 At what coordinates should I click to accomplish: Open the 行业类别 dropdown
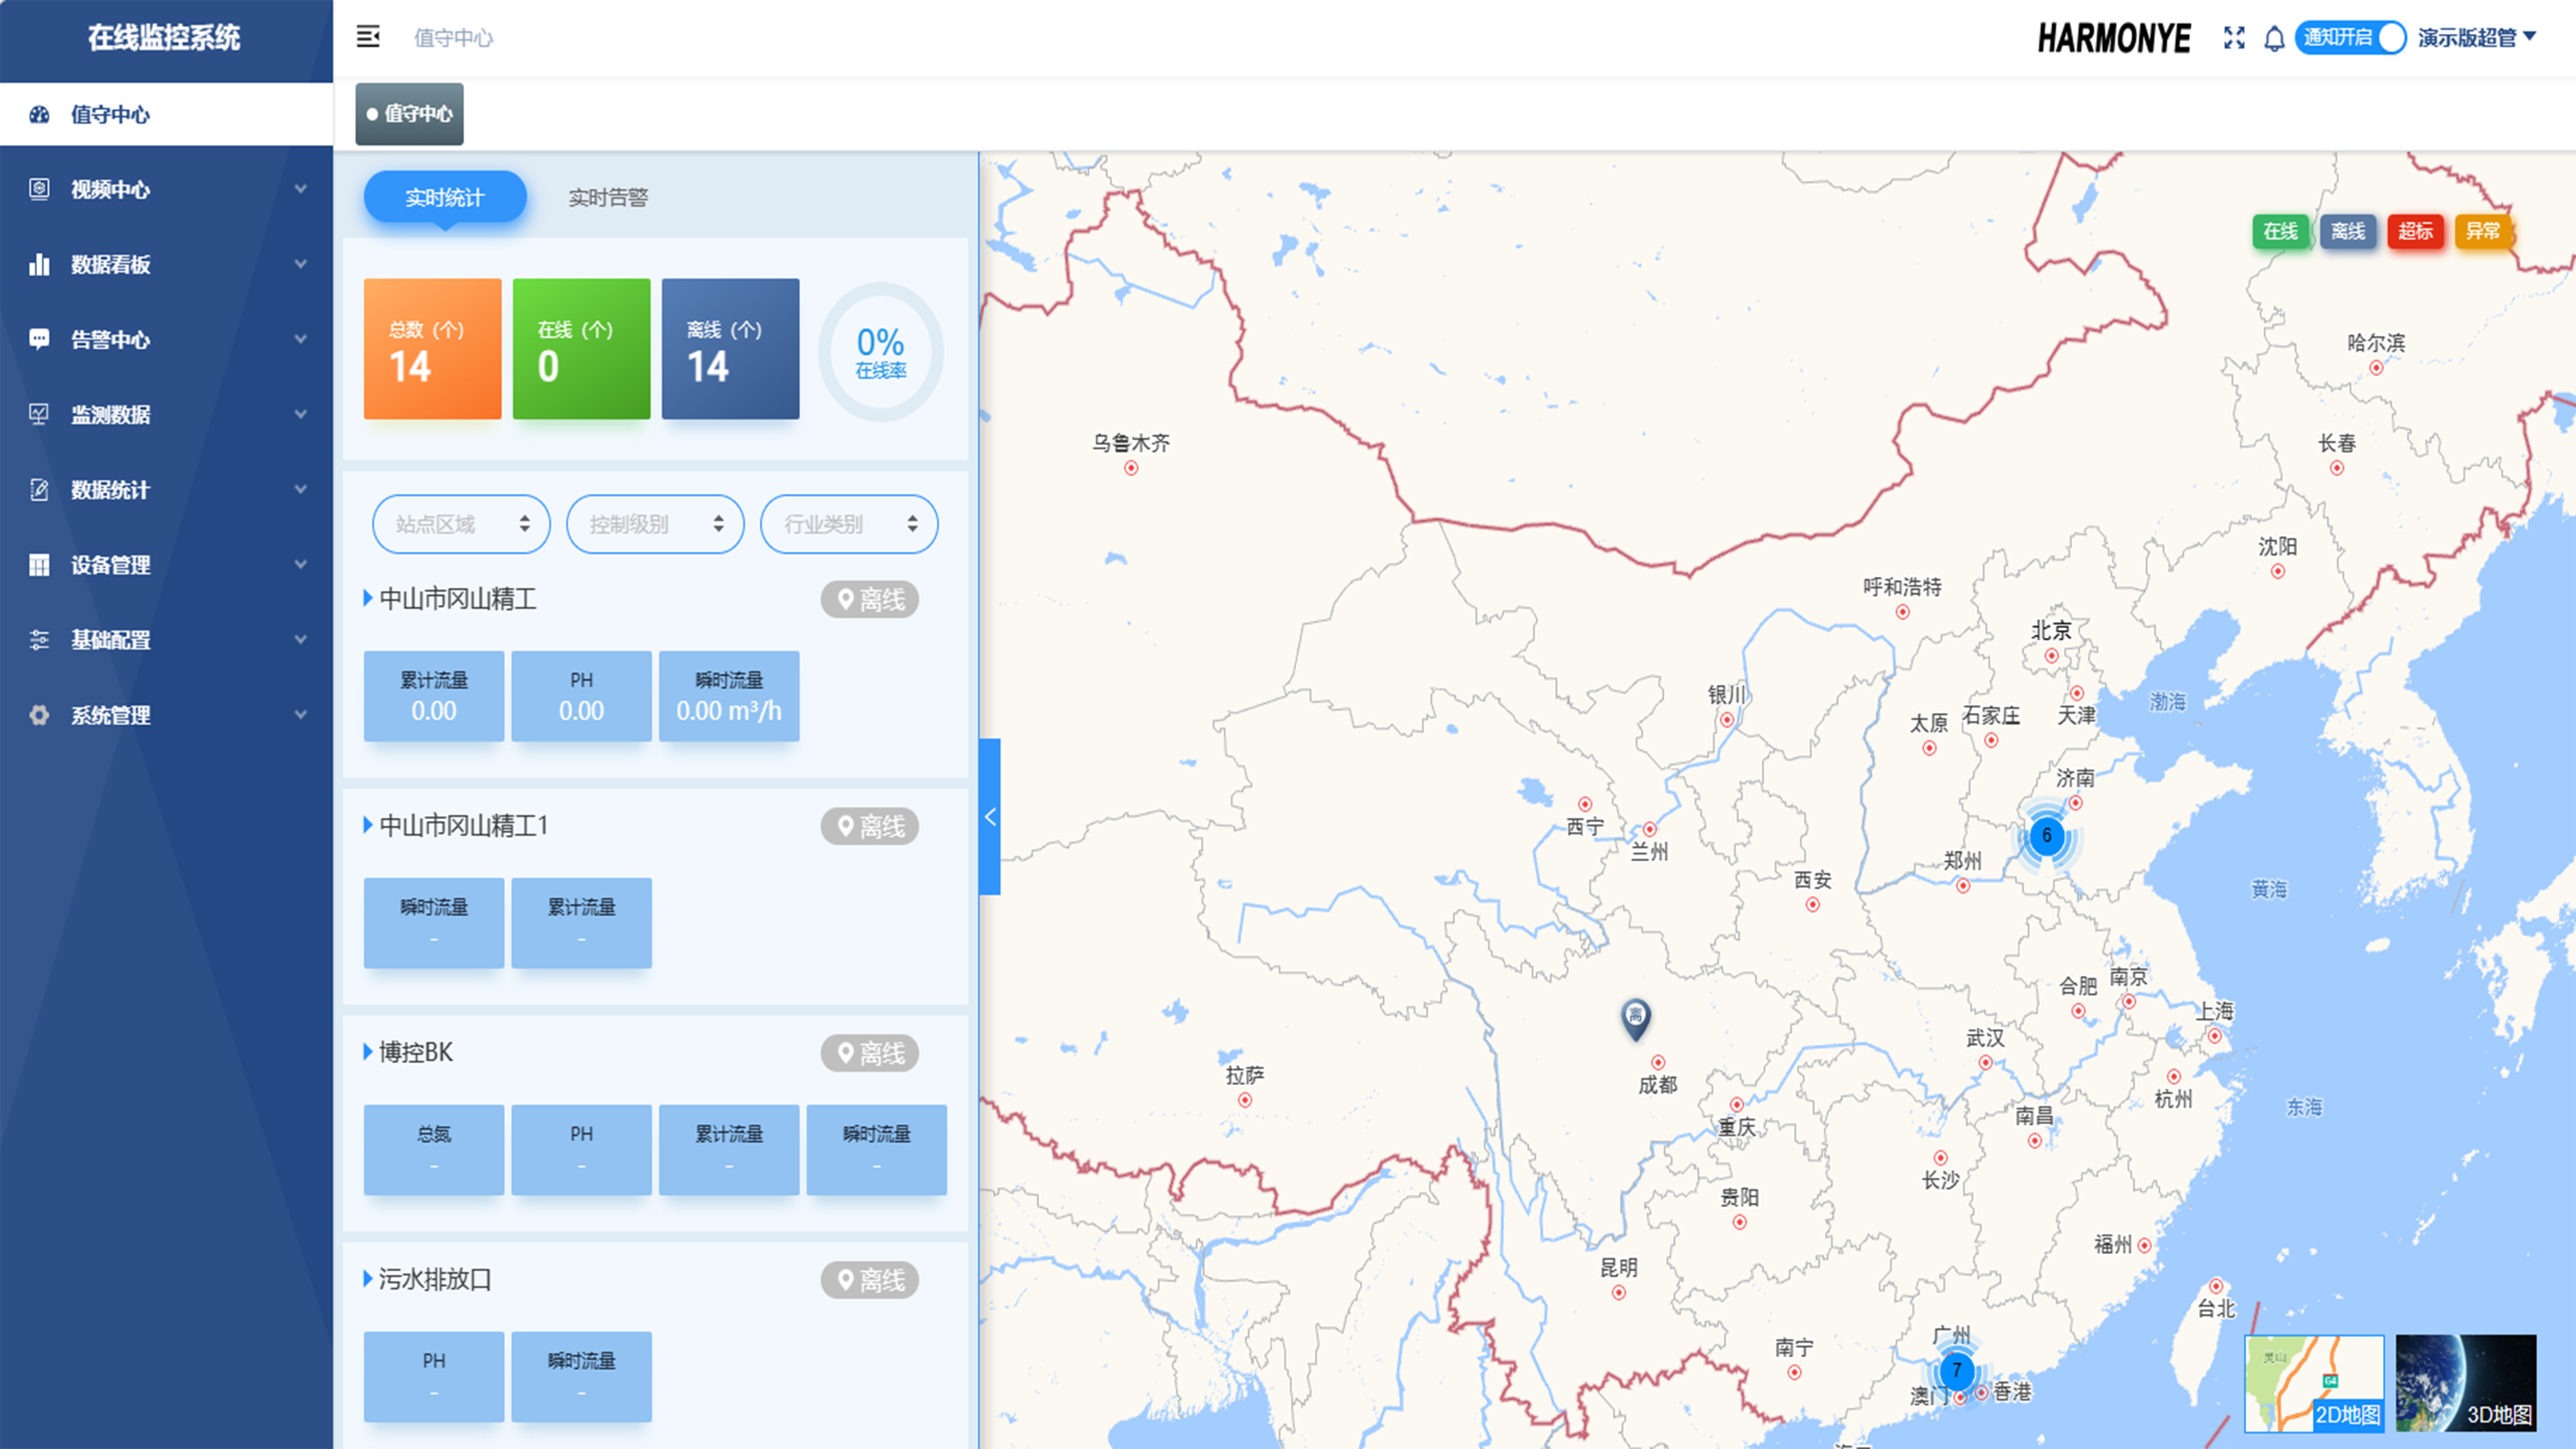(849, 524)
